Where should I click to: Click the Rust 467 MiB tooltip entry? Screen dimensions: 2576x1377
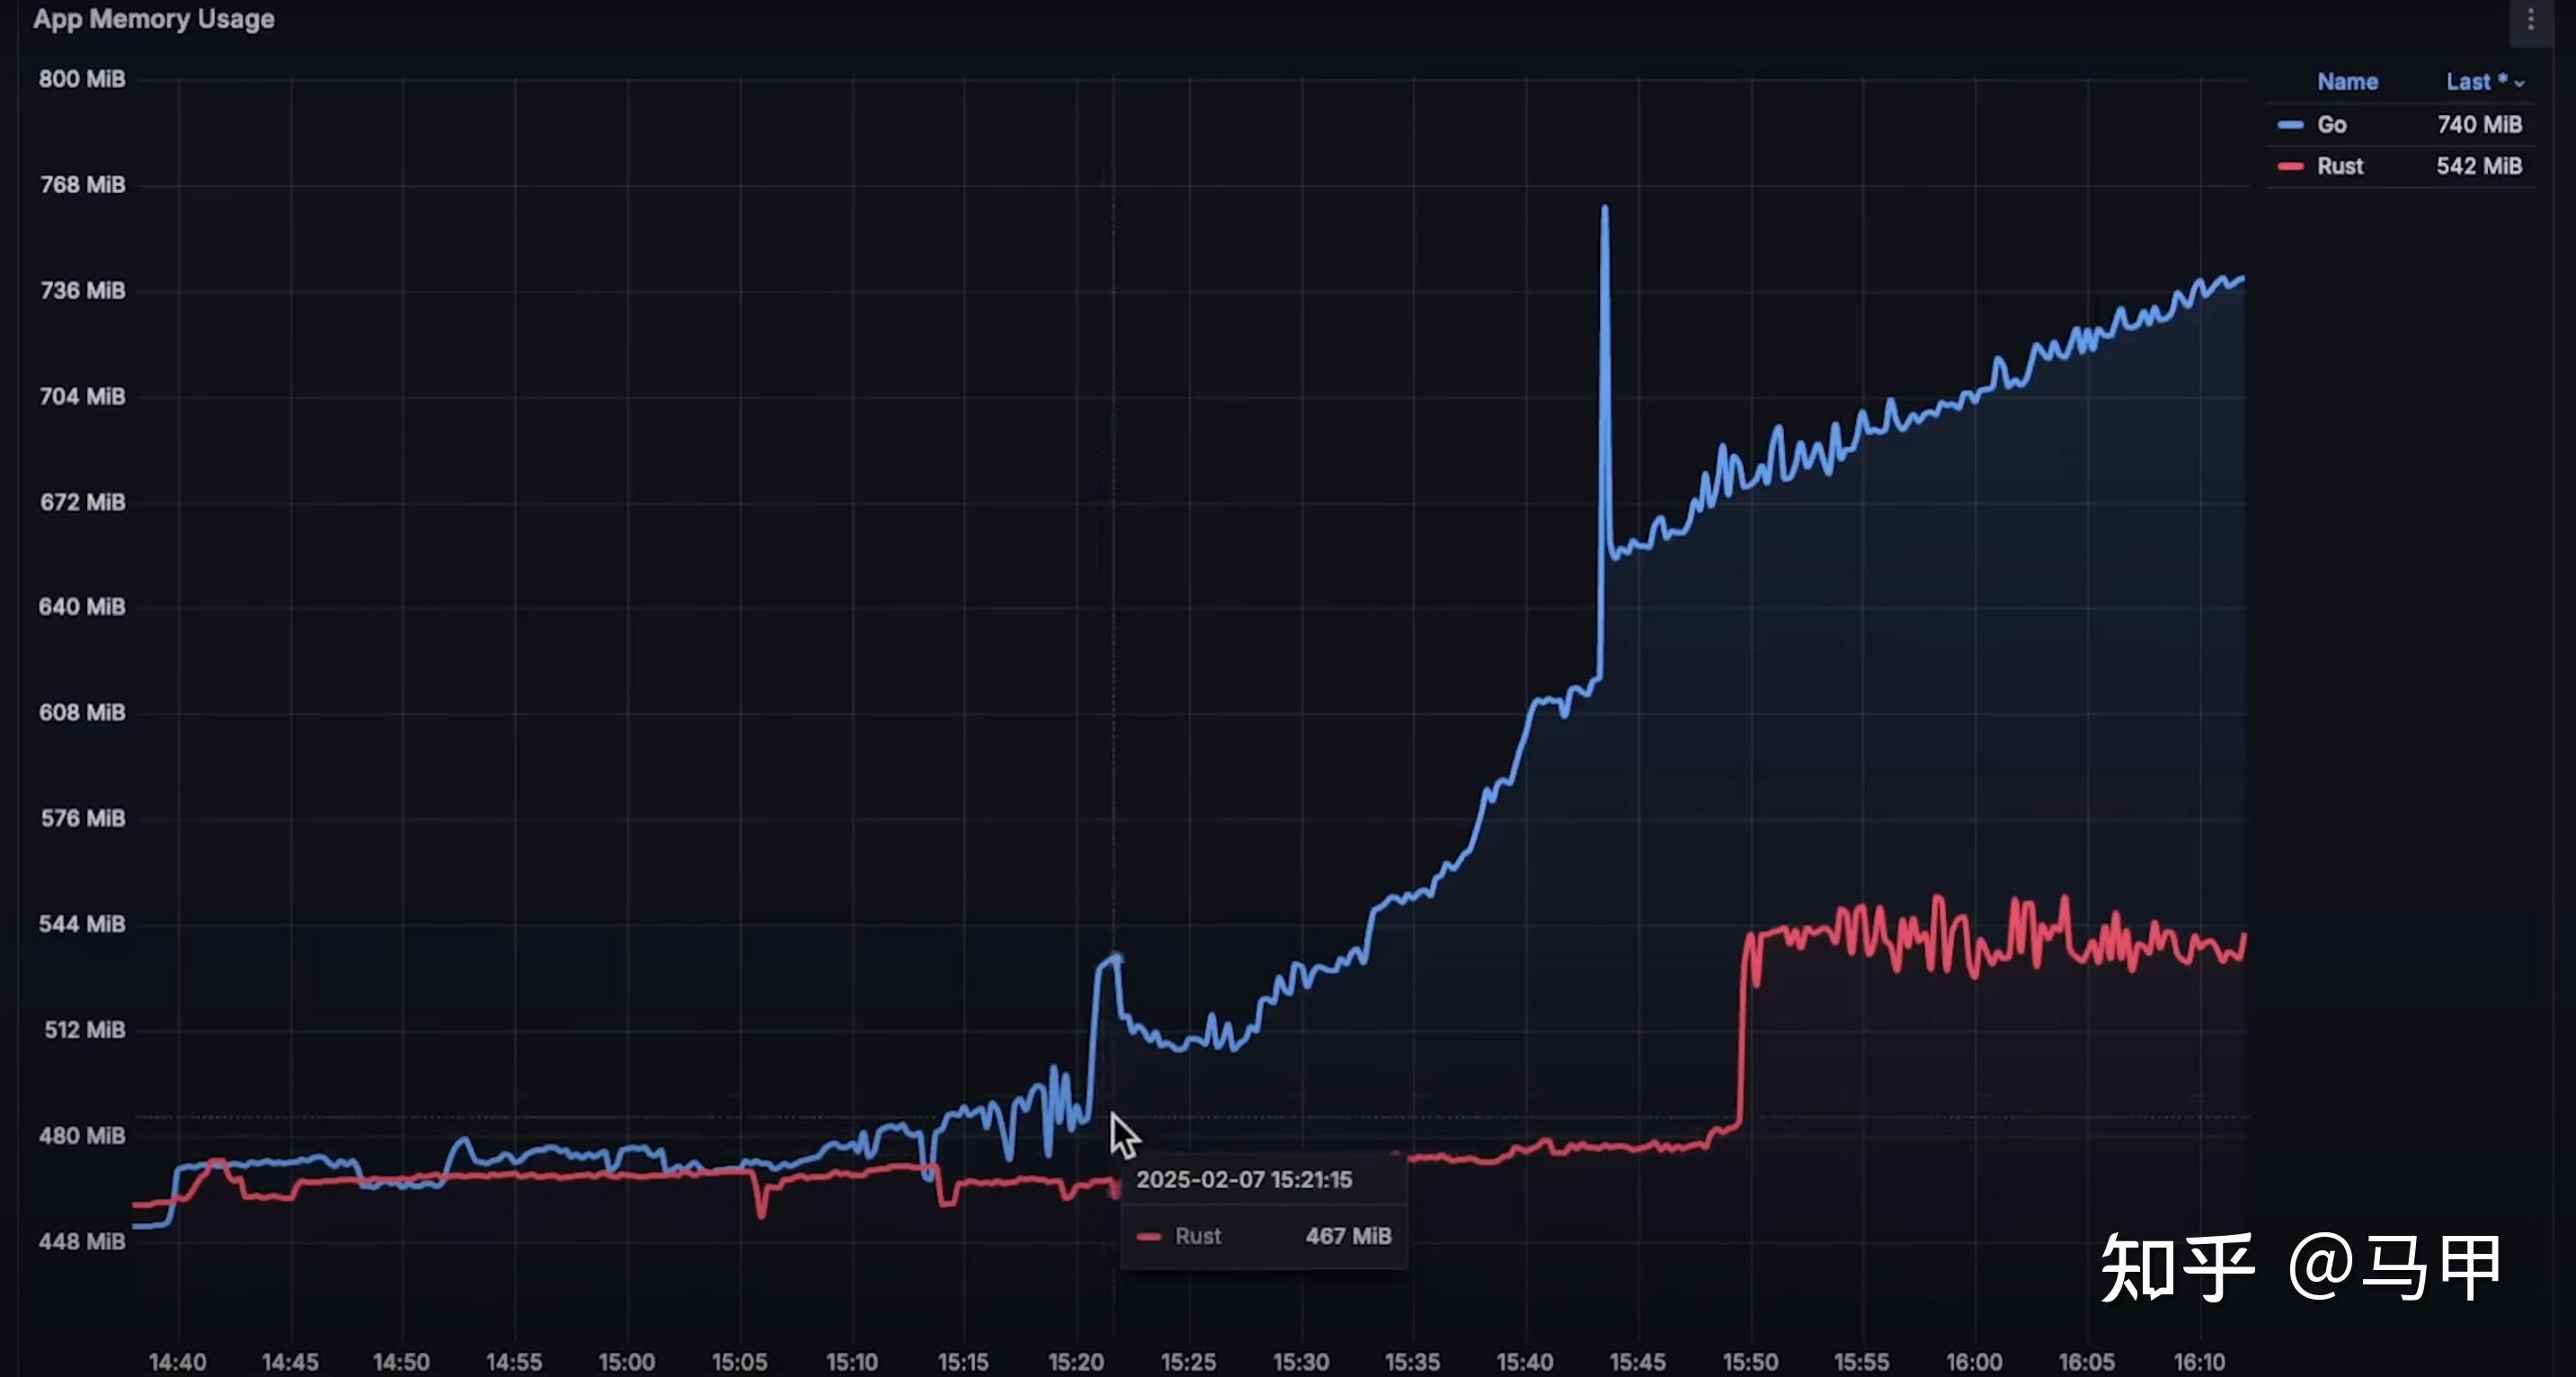pos(1264,1236)
